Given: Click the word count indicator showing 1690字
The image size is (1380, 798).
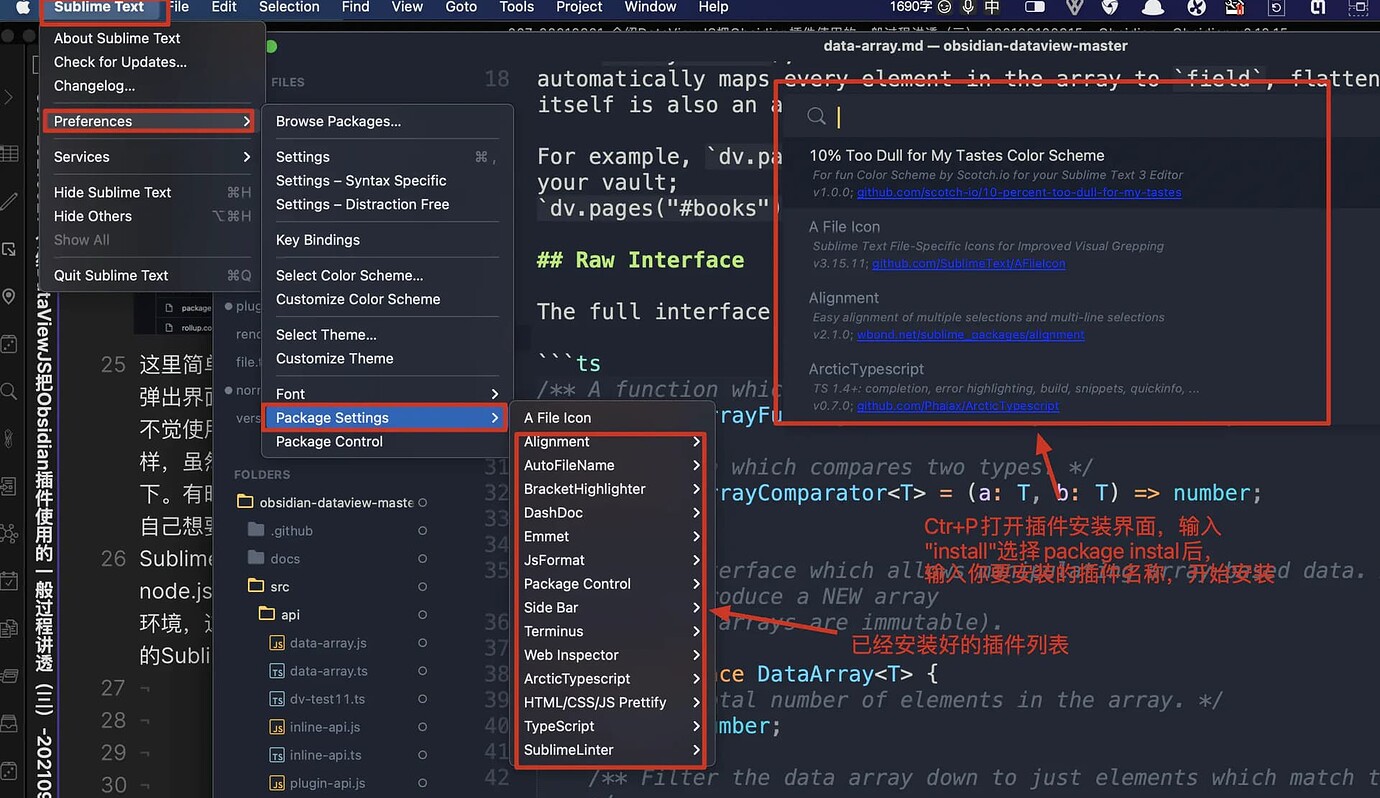Looking at the screenshot, I should pos(910,7).
